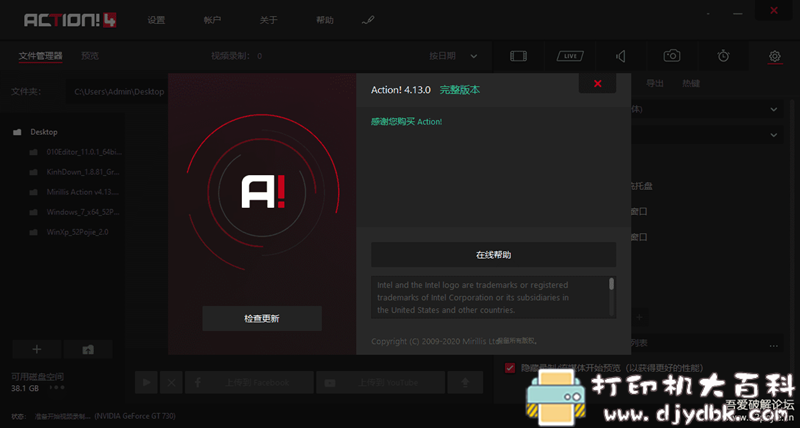The image size is (800, 428).
Task: Select Mirillis Action v4.13... folder
Action: click(x=82, y=192)
